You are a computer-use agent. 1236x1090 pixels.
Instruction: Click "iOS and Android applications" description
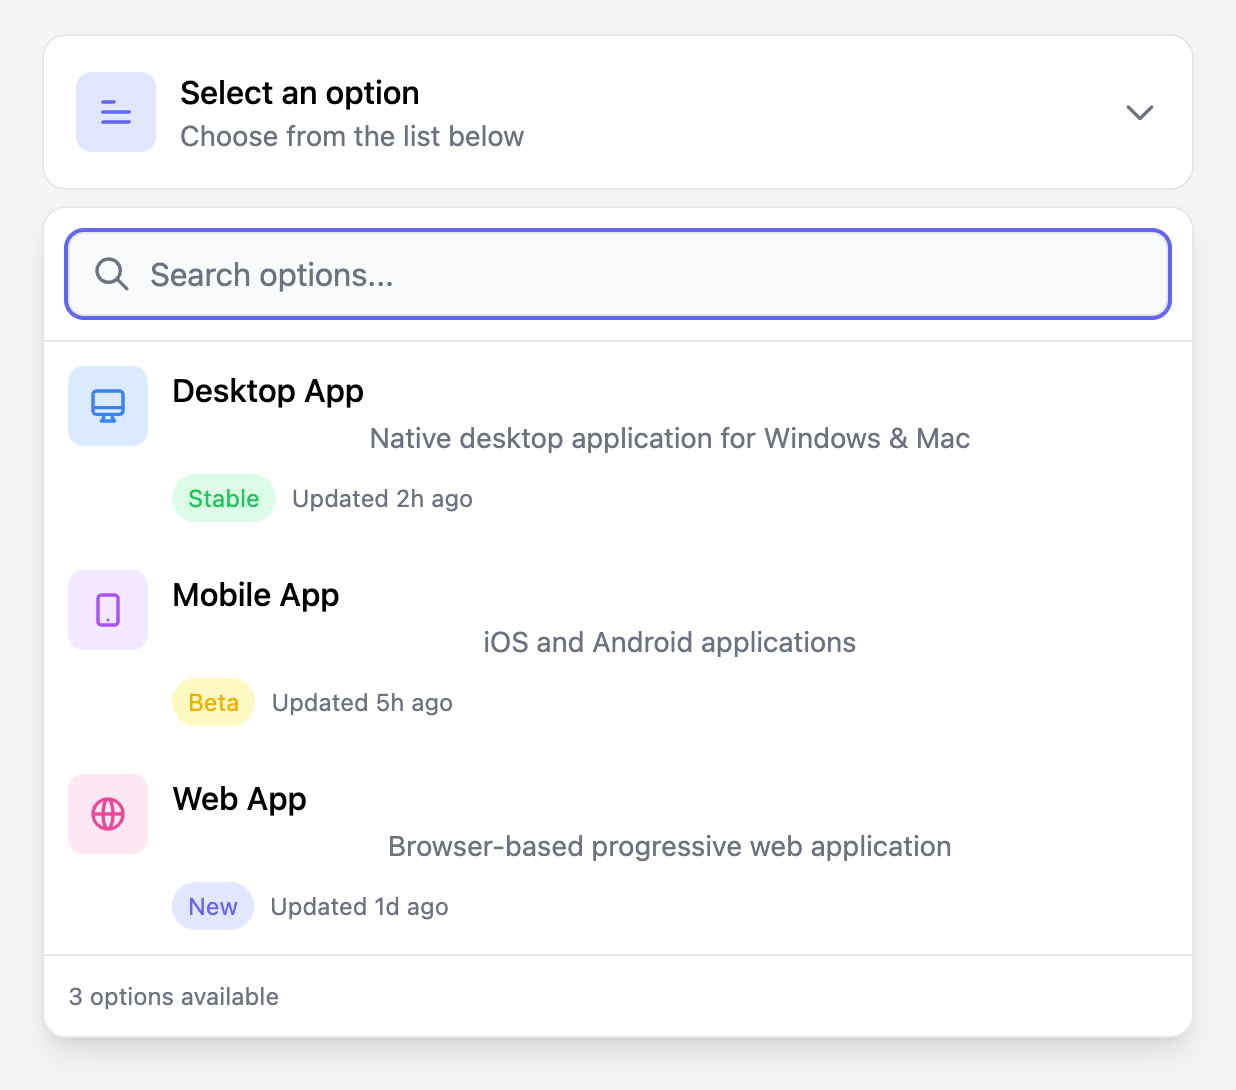point(670,643)
